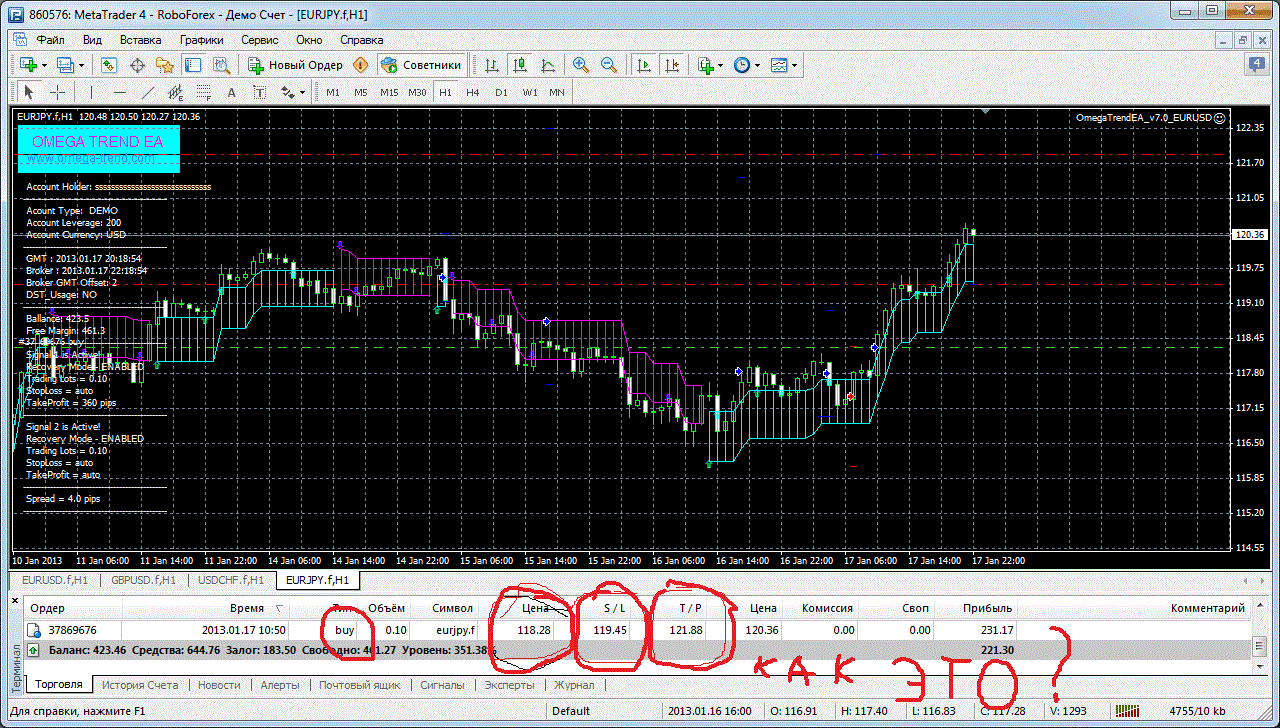The width and height of the screenshot is (1280, 728).
Task: Select the Trendline drawing tool
Action: tap(148, 92)
